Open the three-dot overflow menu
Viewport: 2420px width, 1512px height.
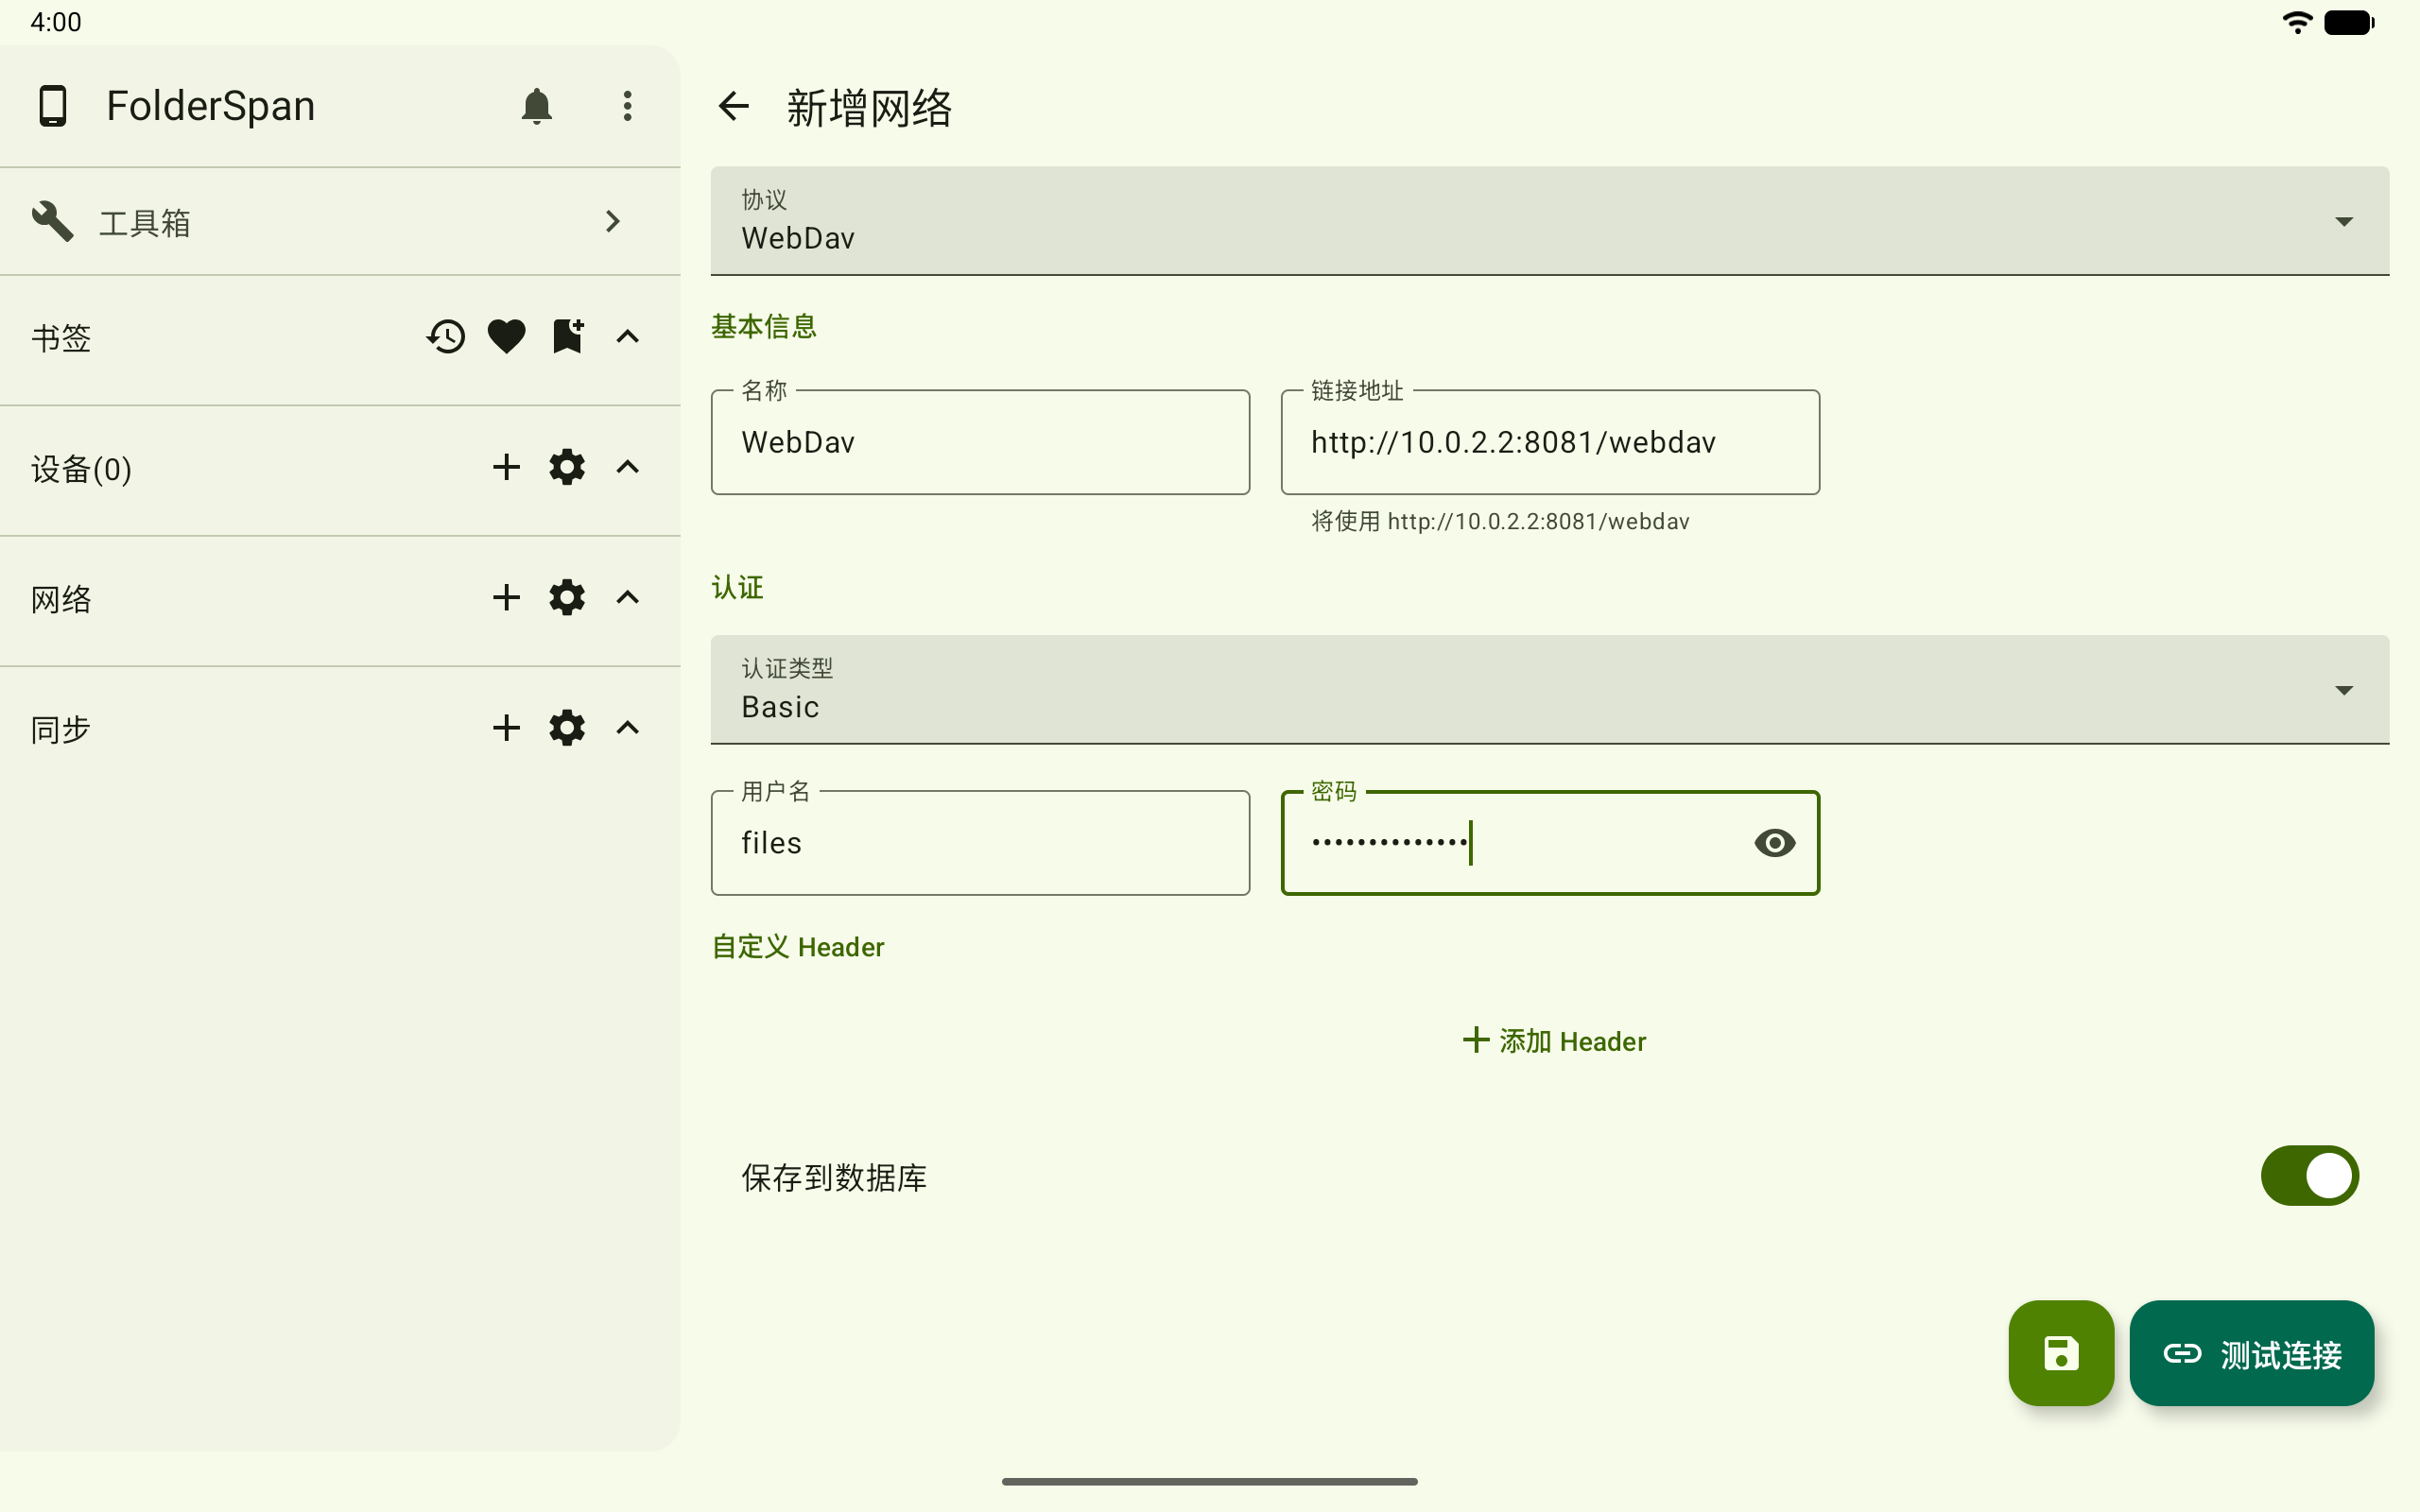pos(627,106)
